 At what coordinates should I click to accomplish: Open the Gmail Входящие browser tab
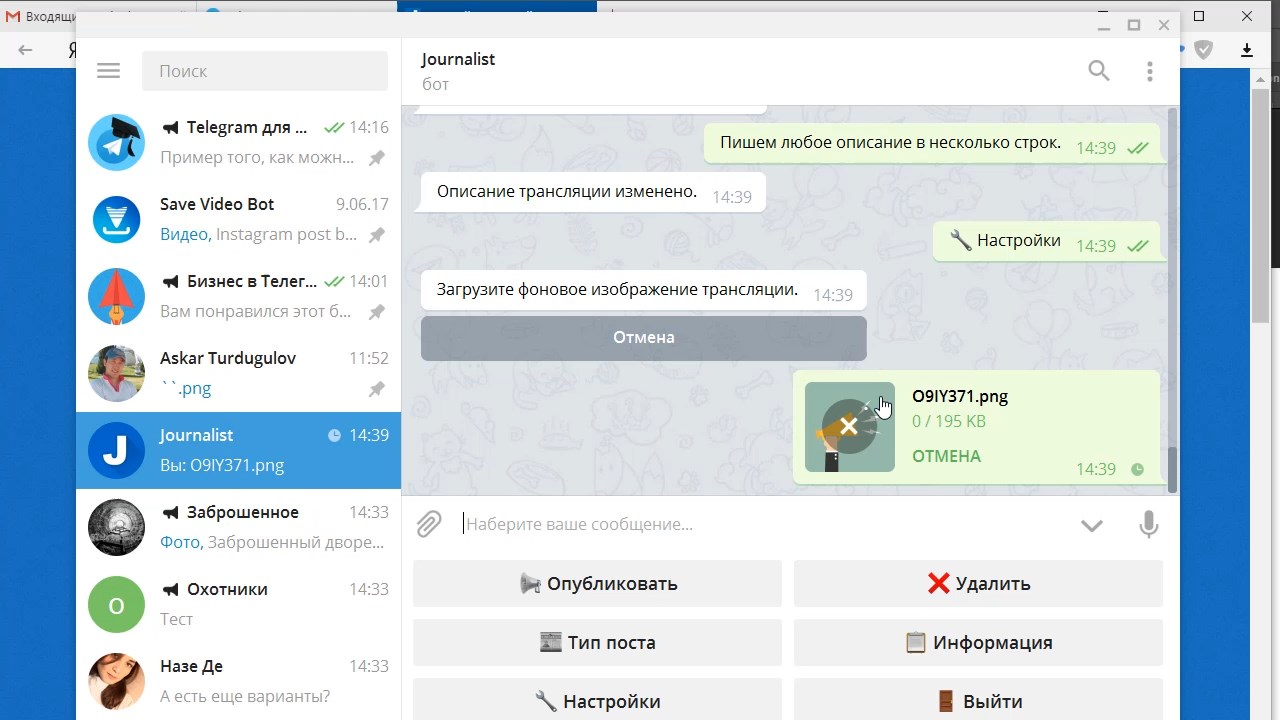click(40, 16)
